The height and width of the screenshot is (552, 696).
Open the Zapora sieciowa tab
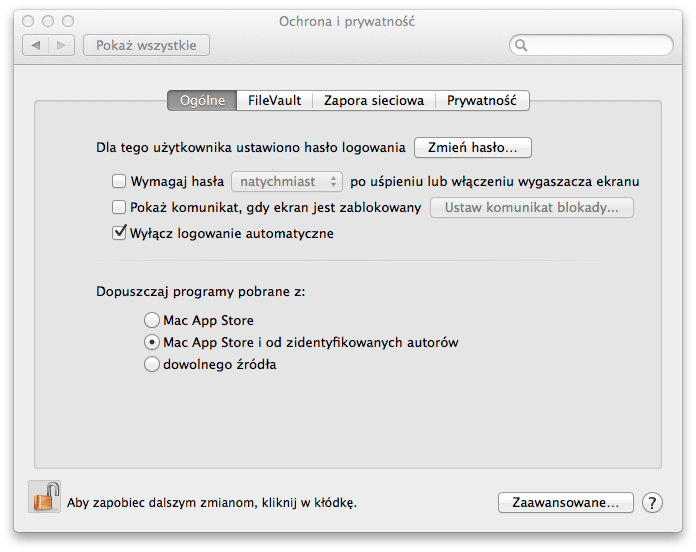coord(374,101)
